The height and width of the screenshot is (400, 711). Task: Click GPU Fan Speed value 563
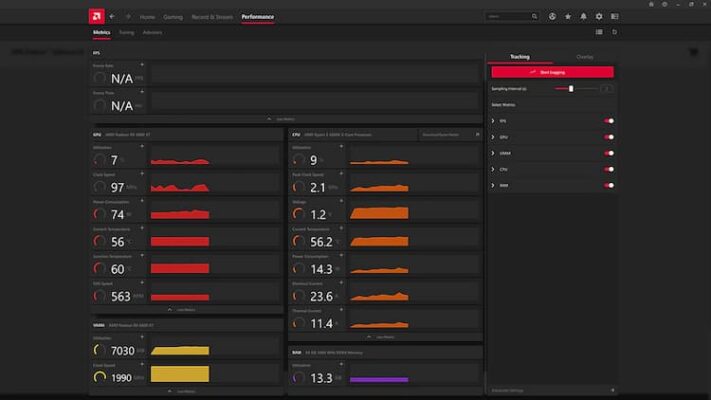pos(121,296)
